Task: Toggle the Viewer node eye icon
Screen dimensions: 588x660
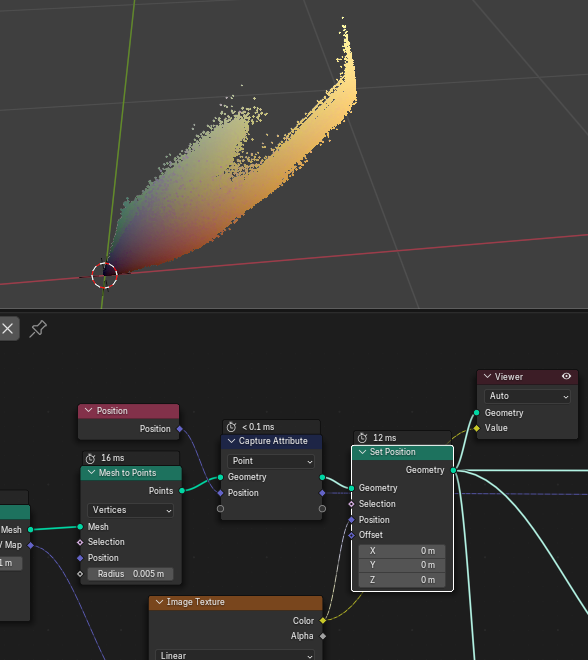Action: (x=567, y=376)
